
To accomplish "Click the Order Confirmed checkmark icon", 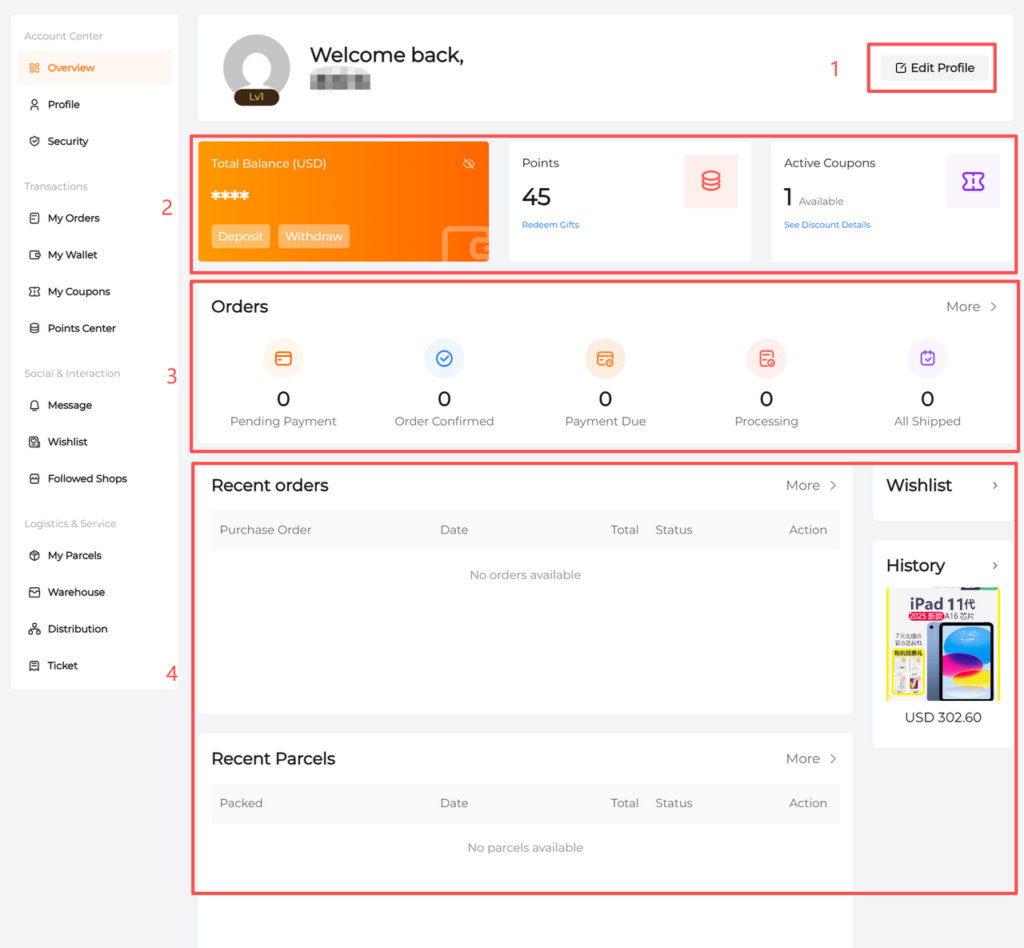I will (x=444, y=358).
